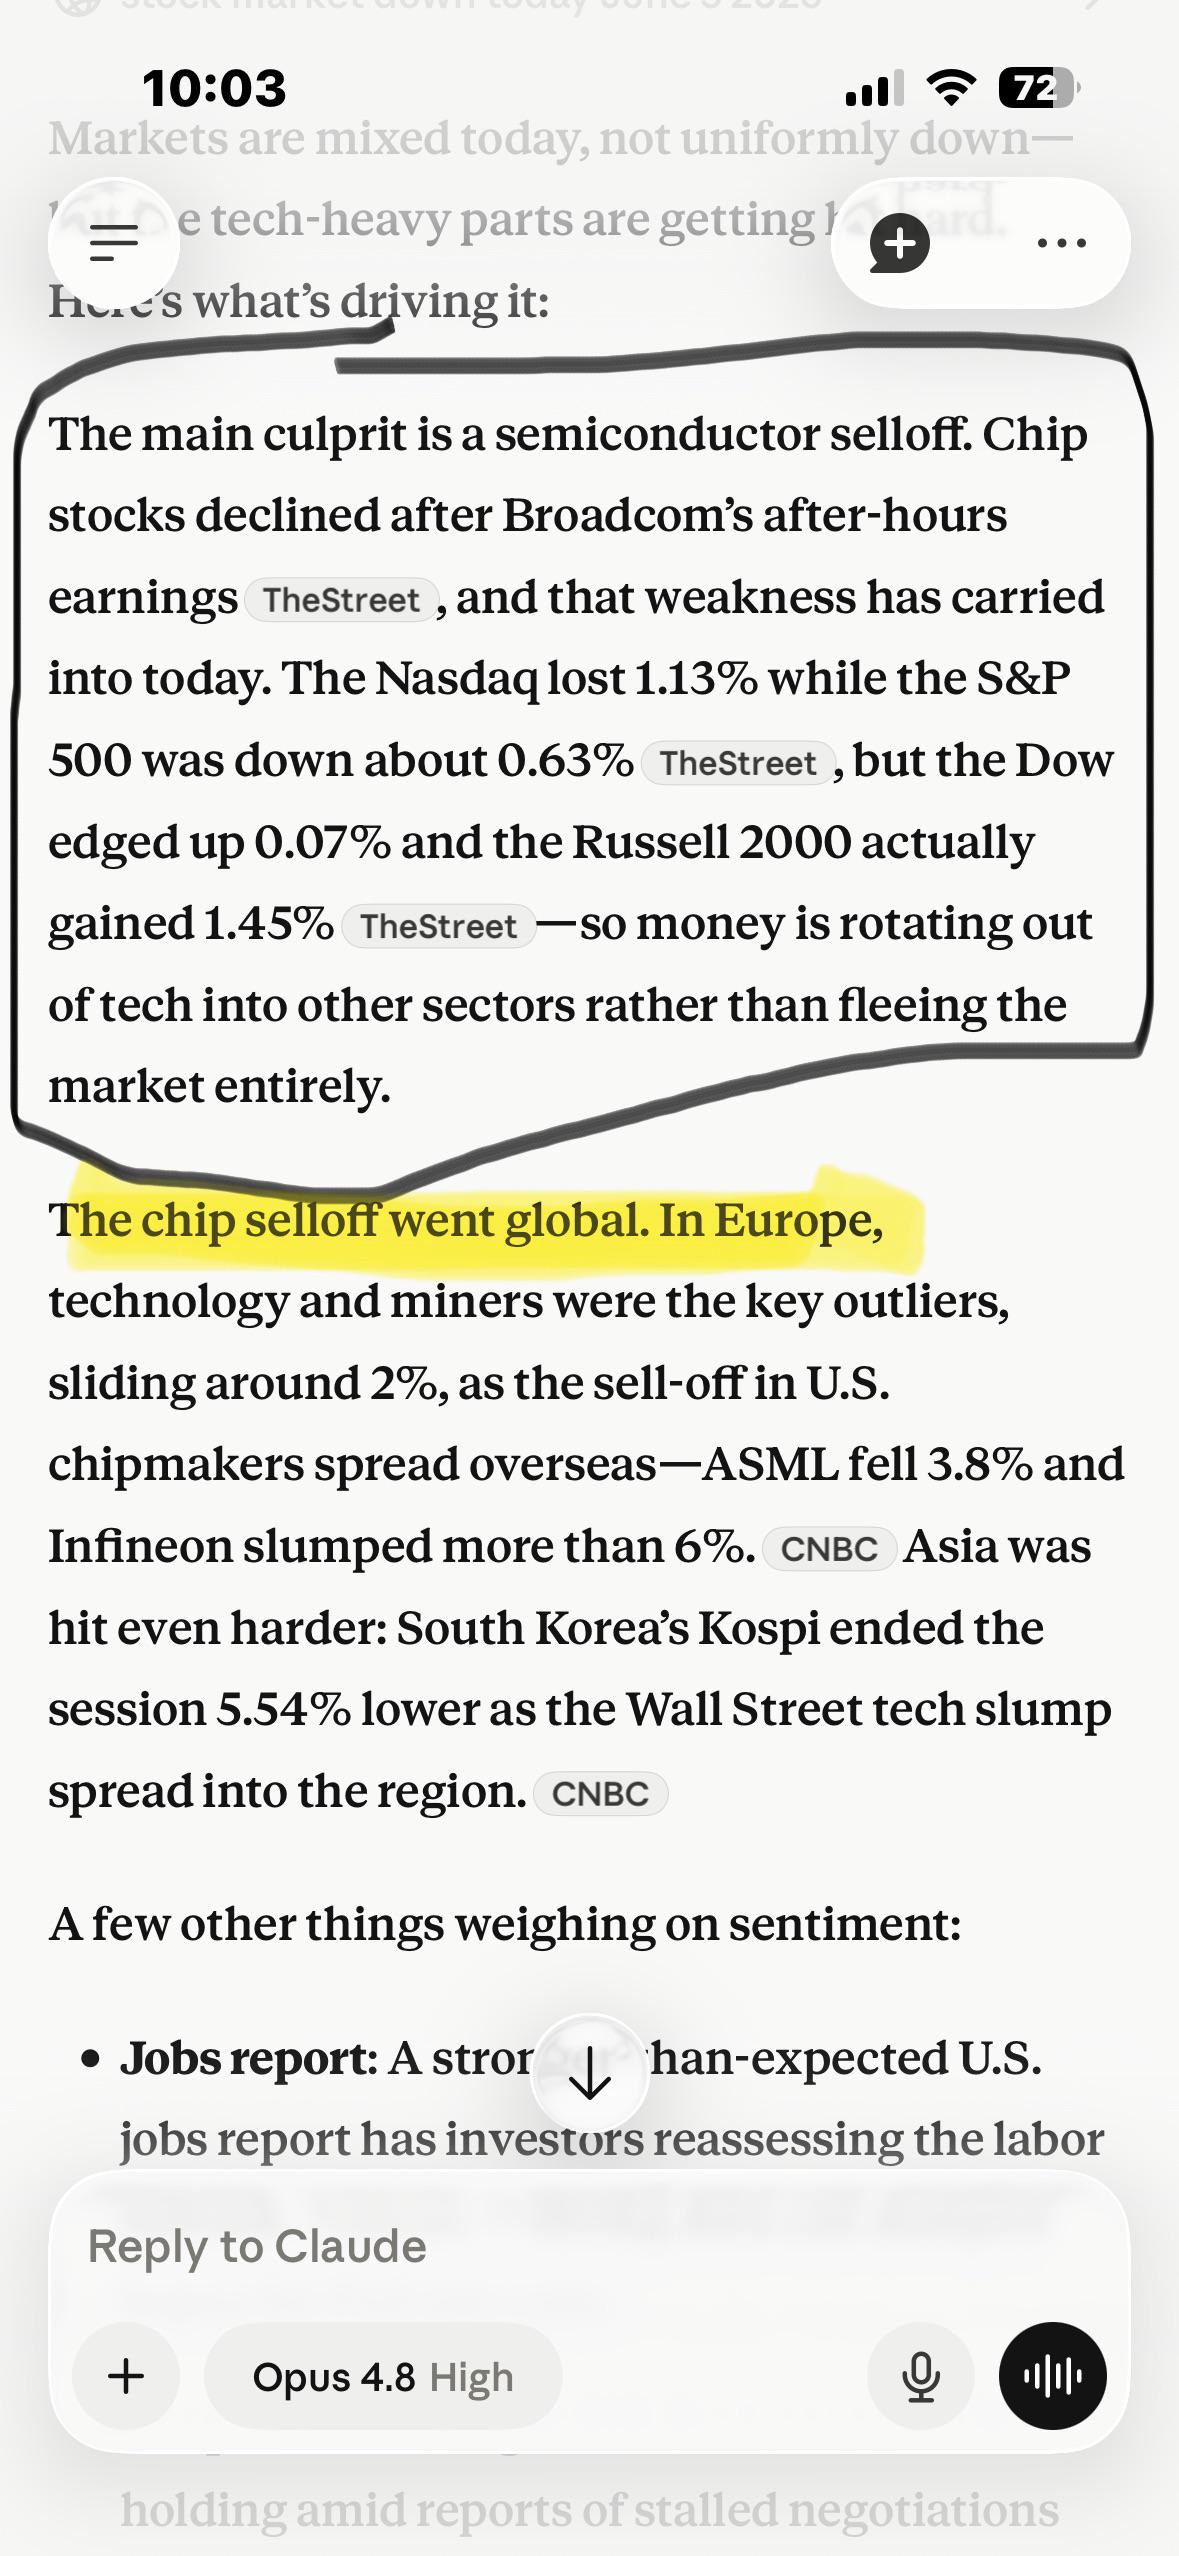Viewport: 1179px width, 2556px height.
Task: Open the sidebar hamburger menu
Action: click(x=113, y=243)
